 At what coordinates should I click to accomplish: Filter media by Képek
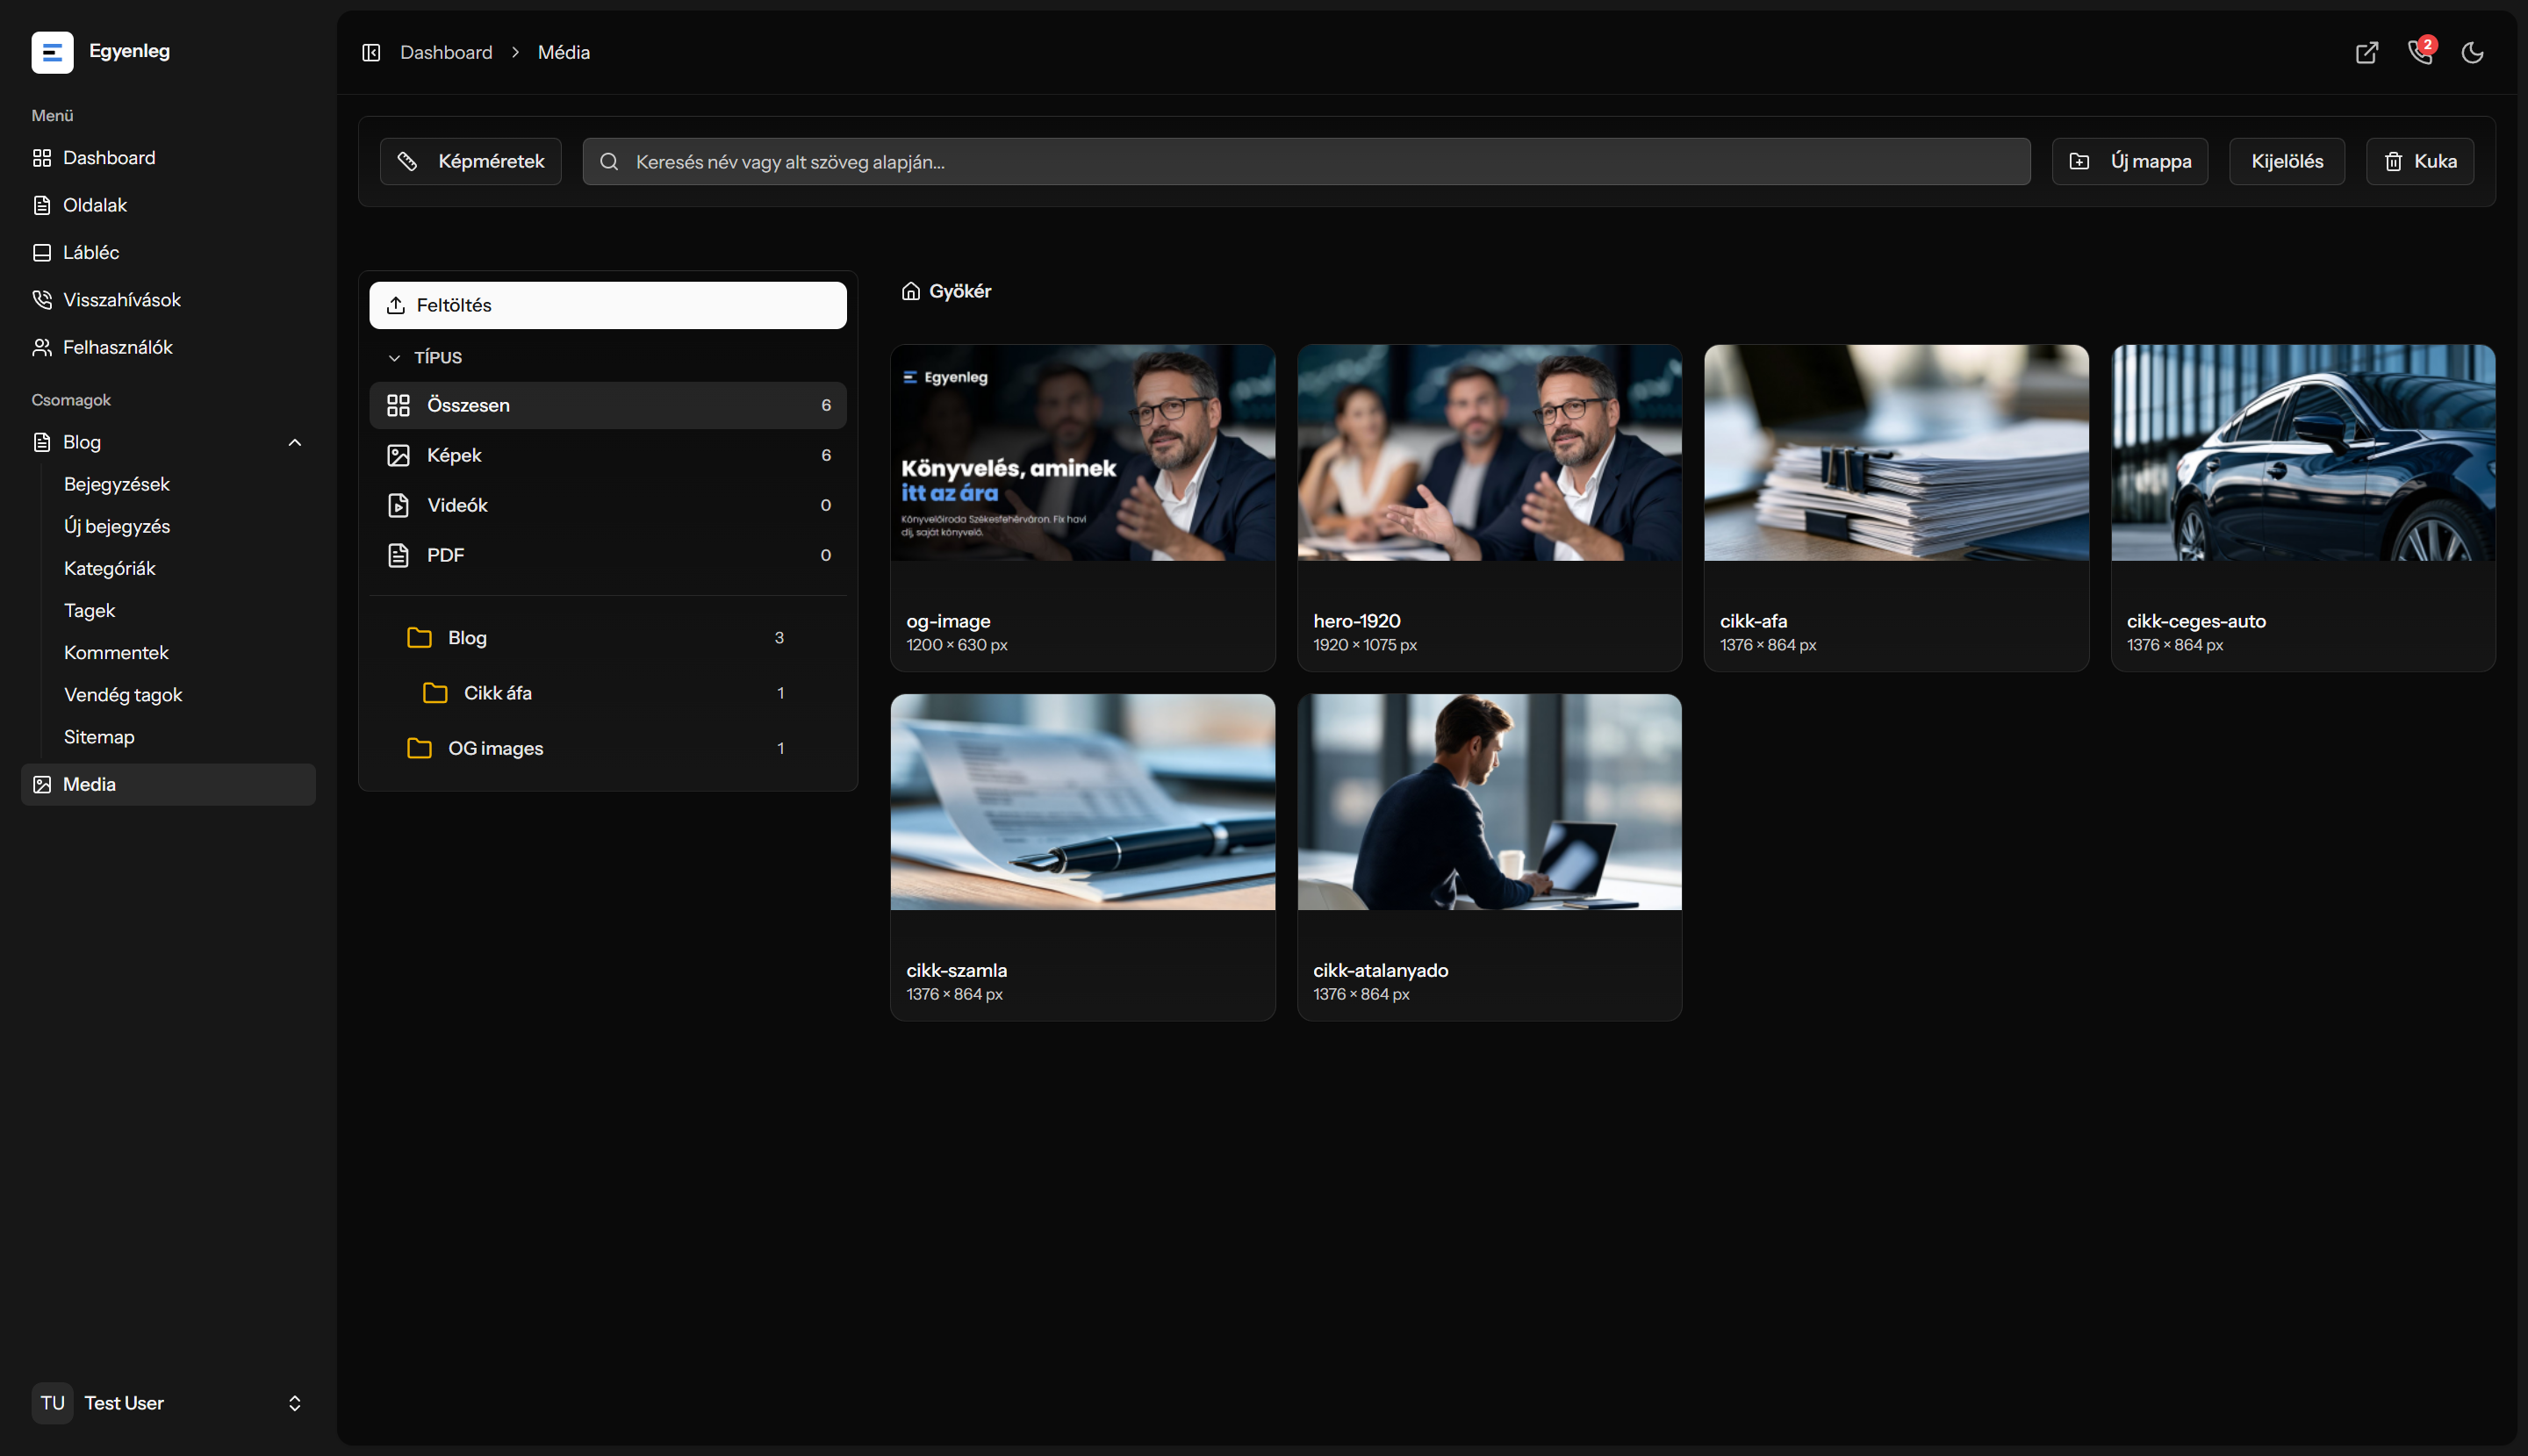tap(608, 455)
